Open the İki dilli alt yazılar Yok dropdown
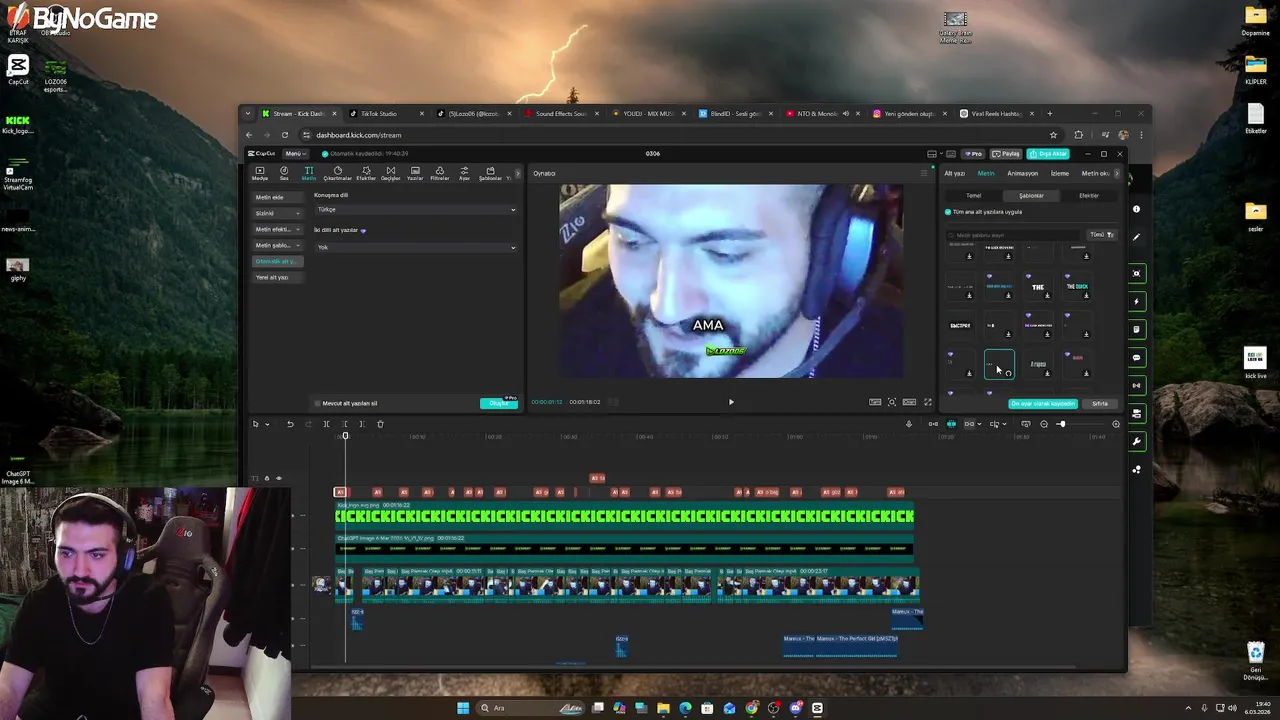The height and width of the screenshot is (720, 1280). pos(416,247)
